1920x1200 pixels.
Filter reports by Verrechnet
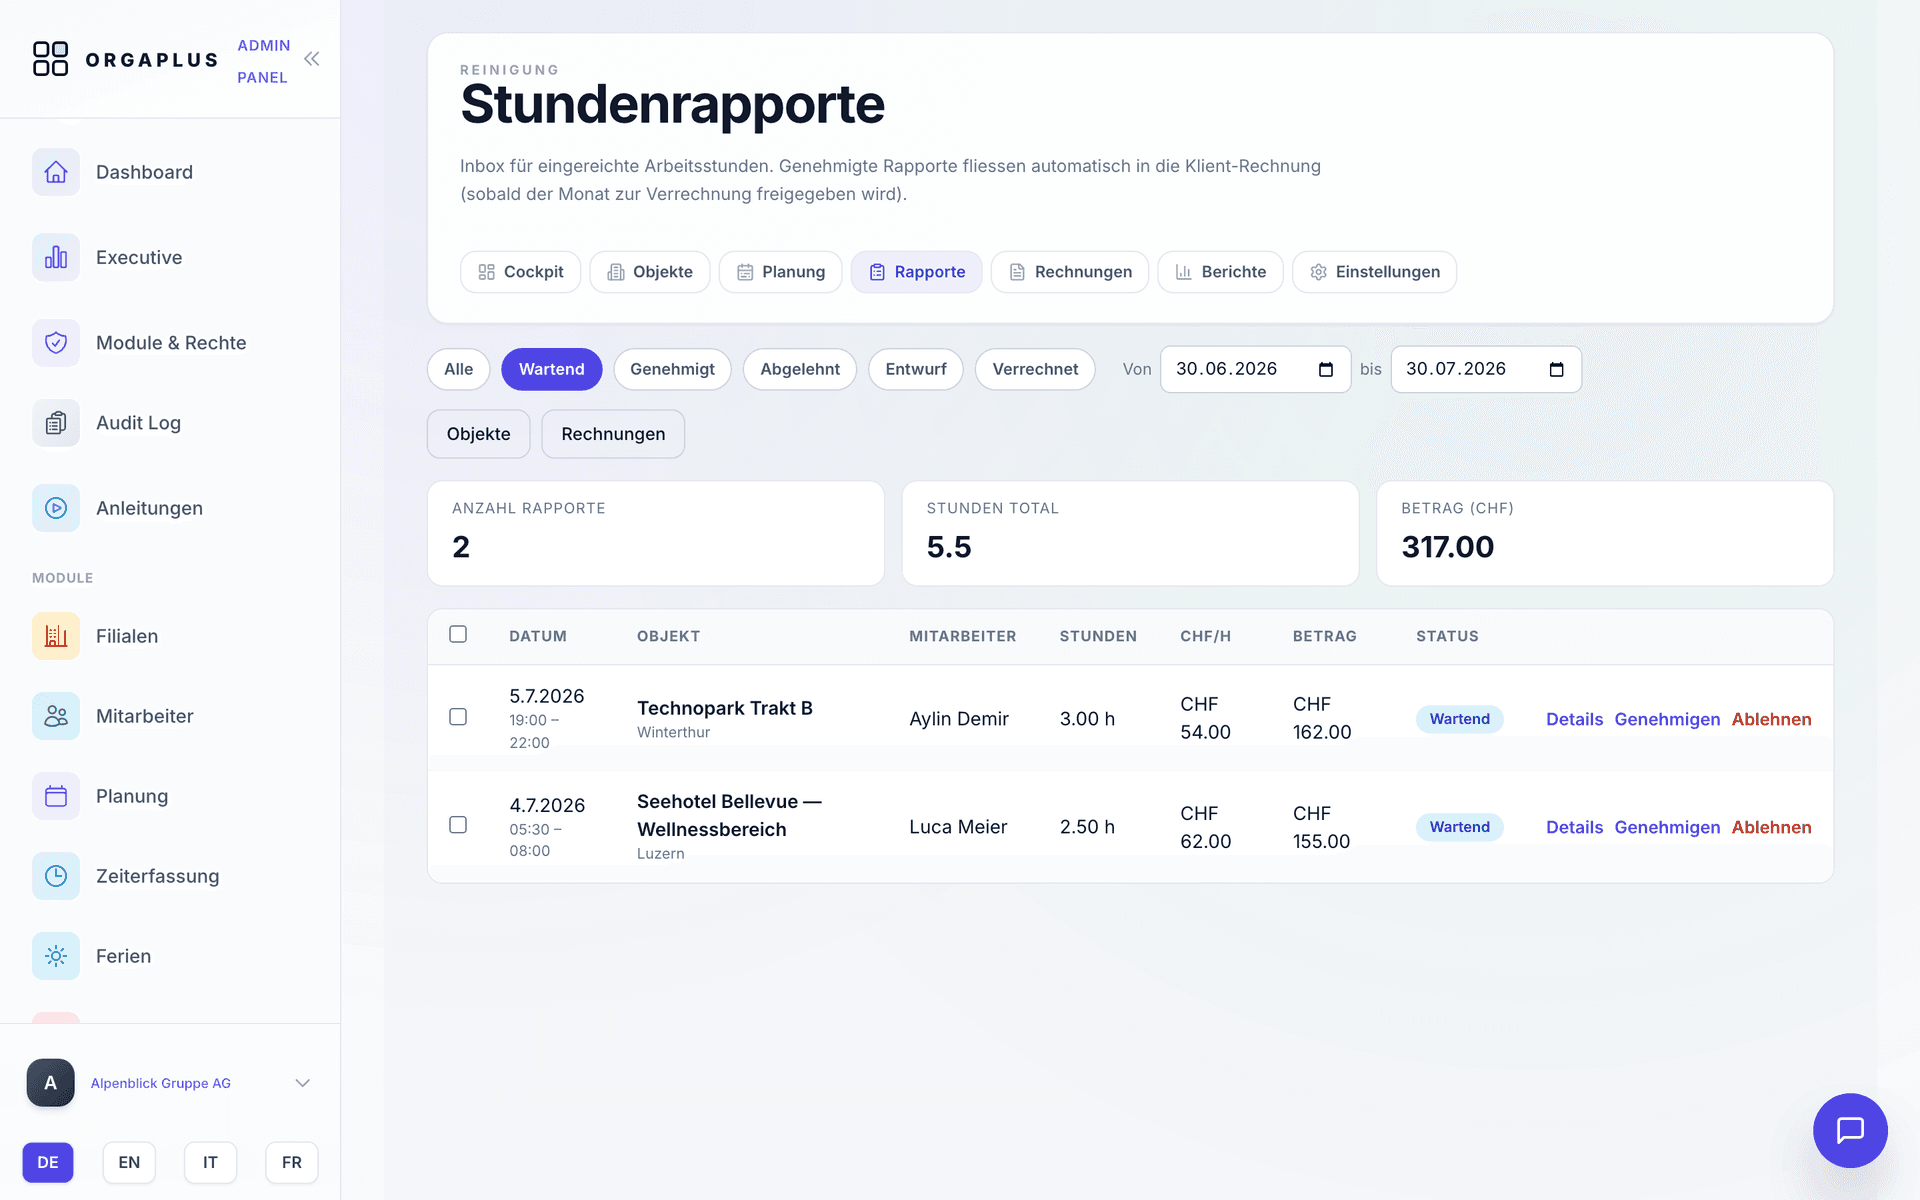click(x=1035, y=369)
